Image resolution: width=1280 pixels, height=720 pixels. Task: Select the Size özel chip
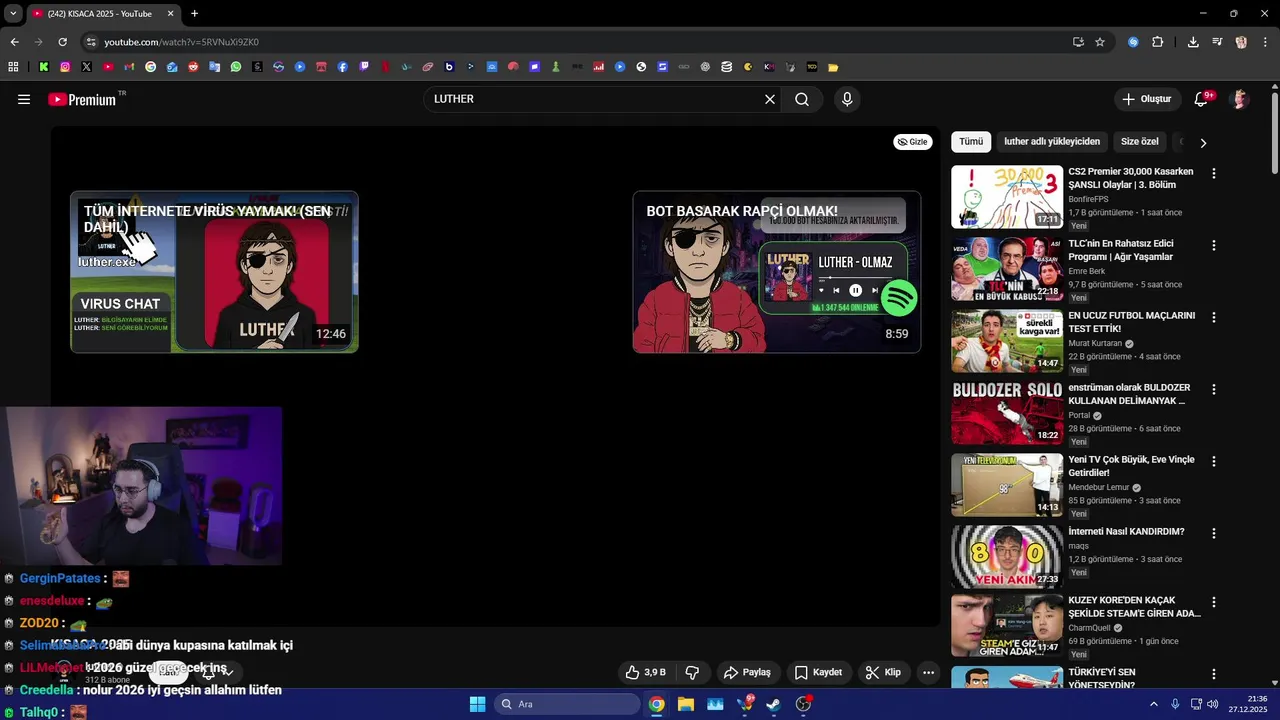(1139, 142)
